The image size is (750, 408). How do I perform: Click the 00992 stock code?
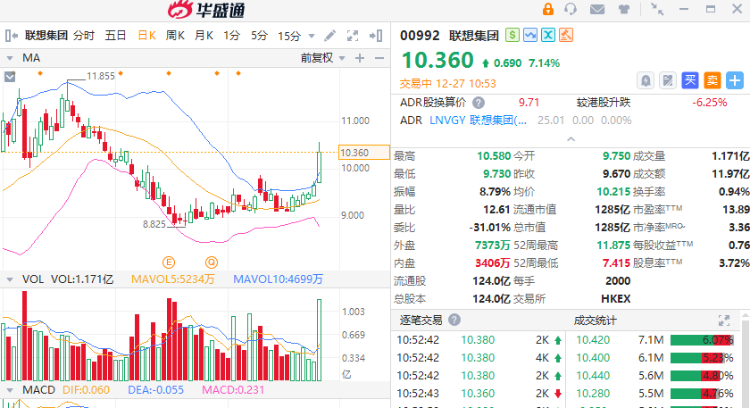(x=419, y=35)
